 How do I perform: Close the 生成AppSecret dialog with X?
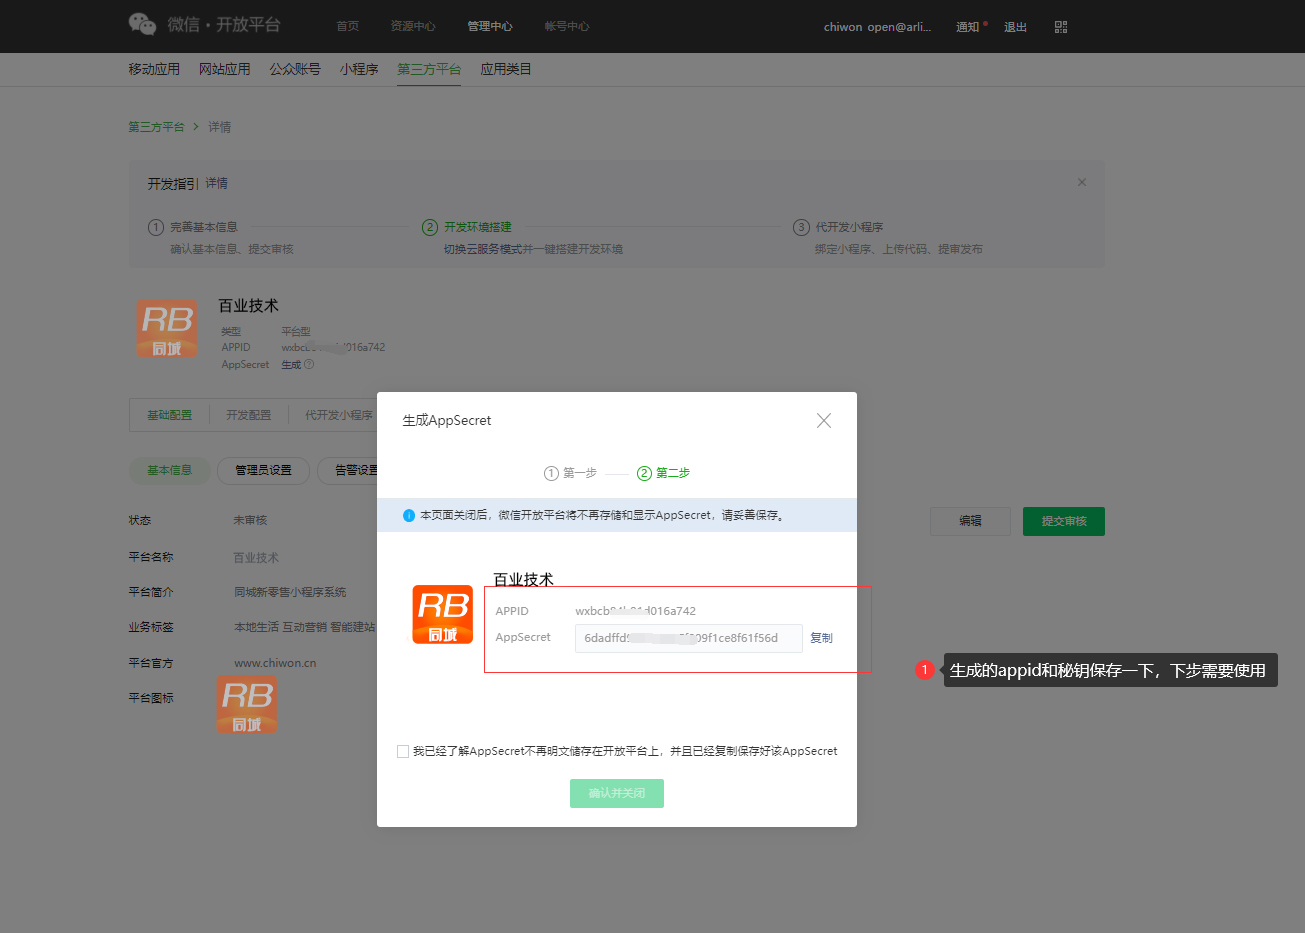823,421
